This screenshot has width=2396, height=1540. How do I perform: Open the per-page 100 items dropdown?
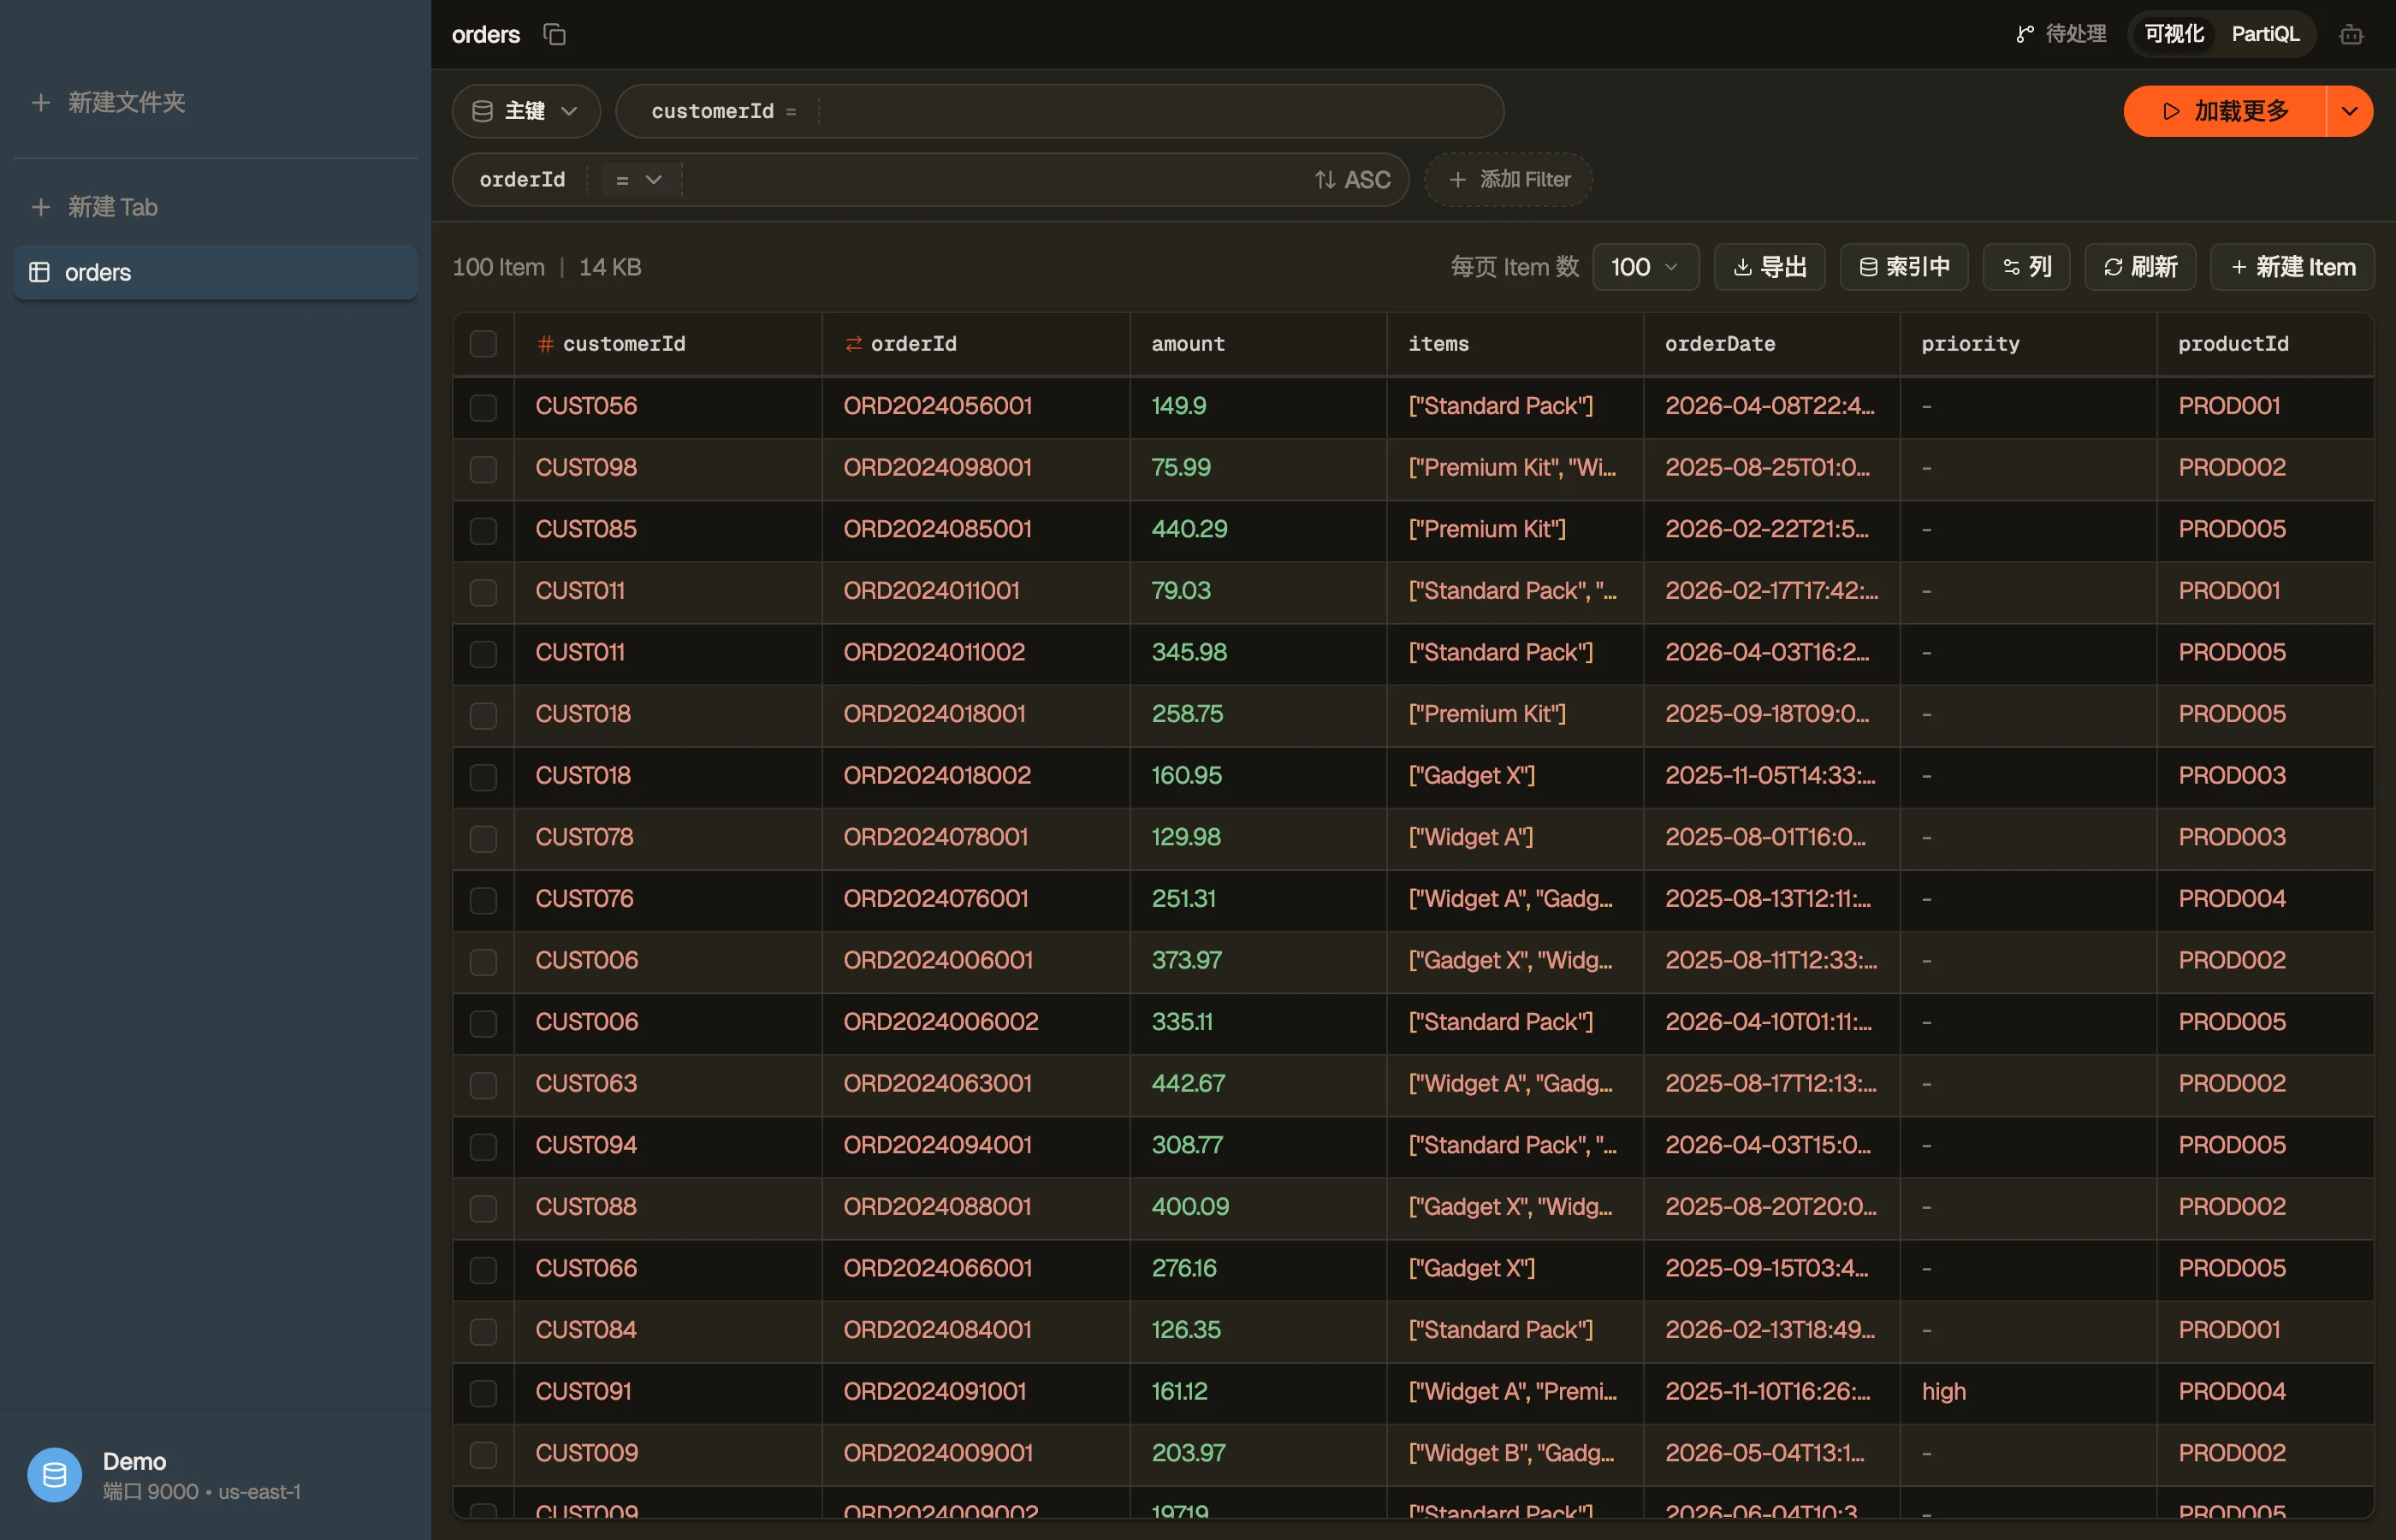tap(1645, 267)
